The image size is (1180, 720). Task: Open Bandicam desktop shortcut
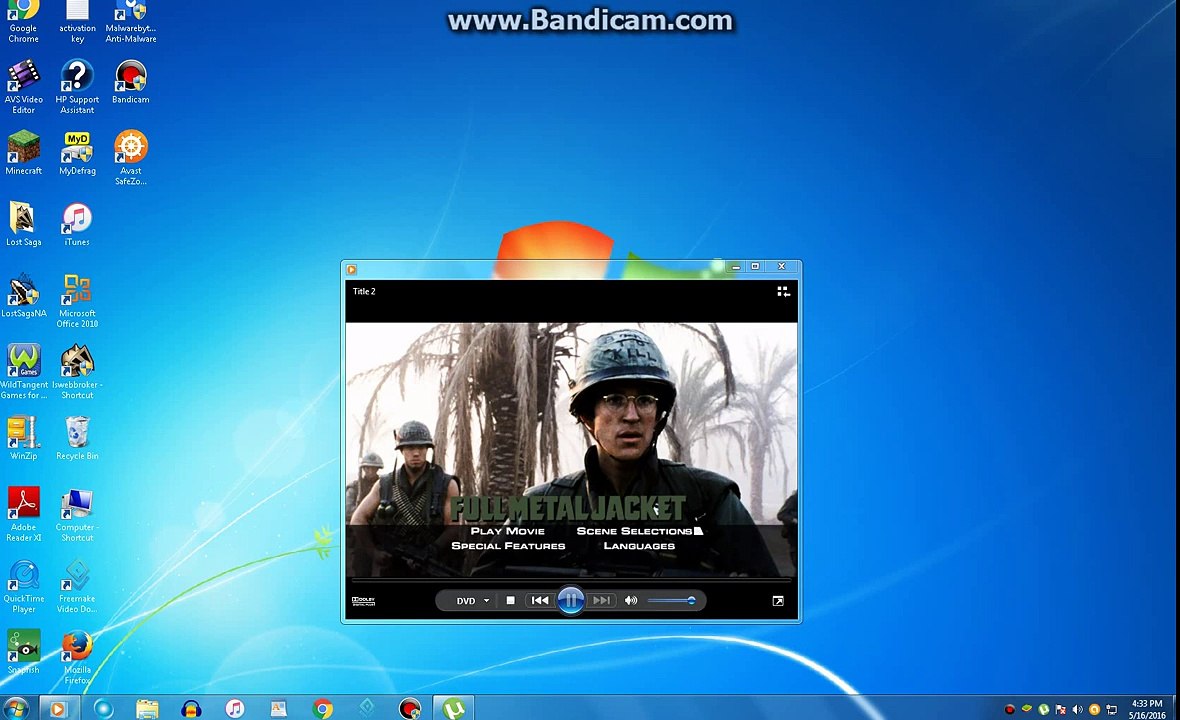point(131,82)
